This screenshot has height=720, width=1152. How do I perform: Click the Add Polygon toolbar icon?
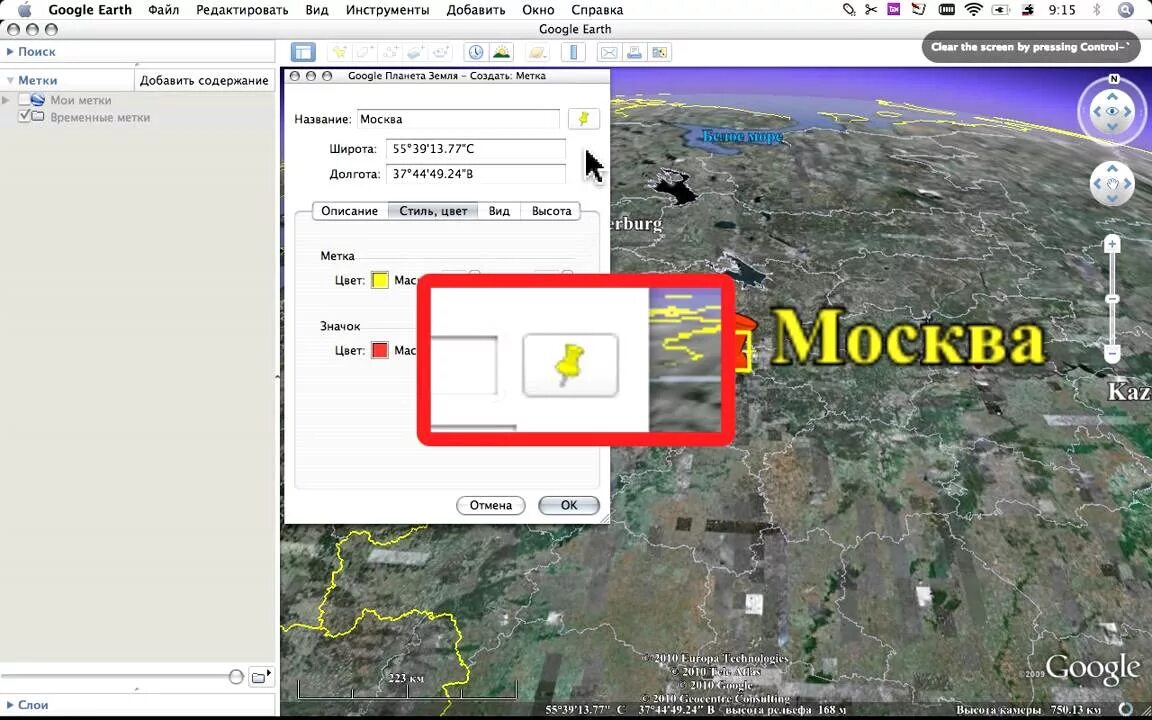coord(365,52)
